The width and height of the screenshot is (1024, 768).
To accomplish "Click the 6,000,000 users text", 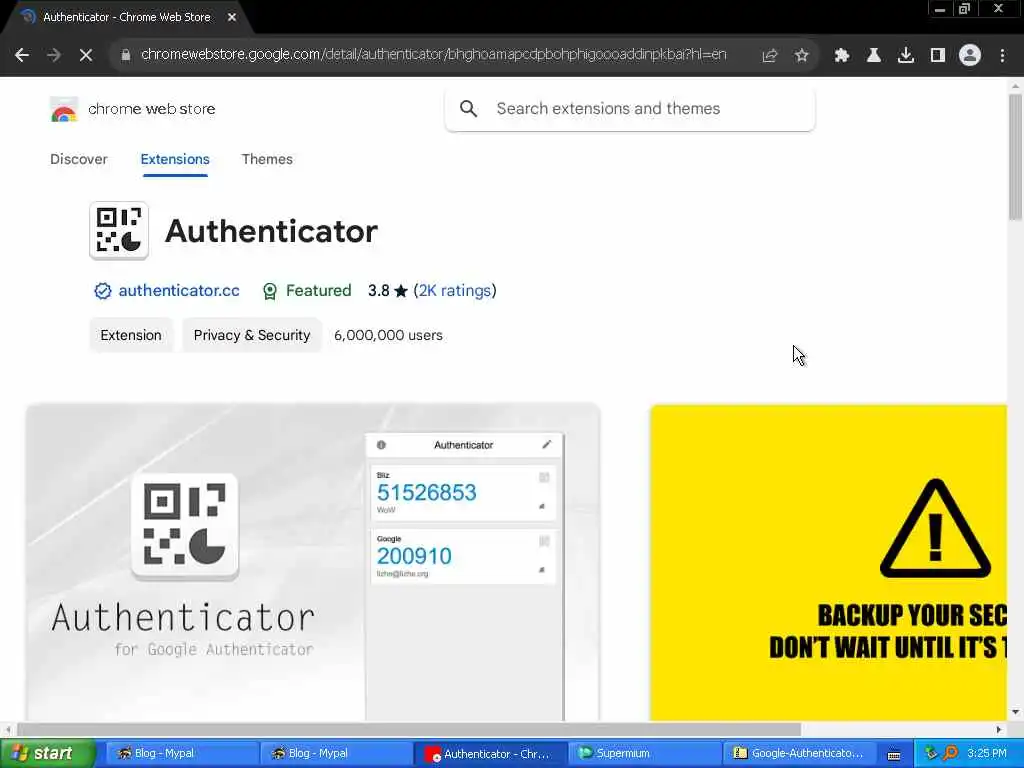I will tap(388, 335).
